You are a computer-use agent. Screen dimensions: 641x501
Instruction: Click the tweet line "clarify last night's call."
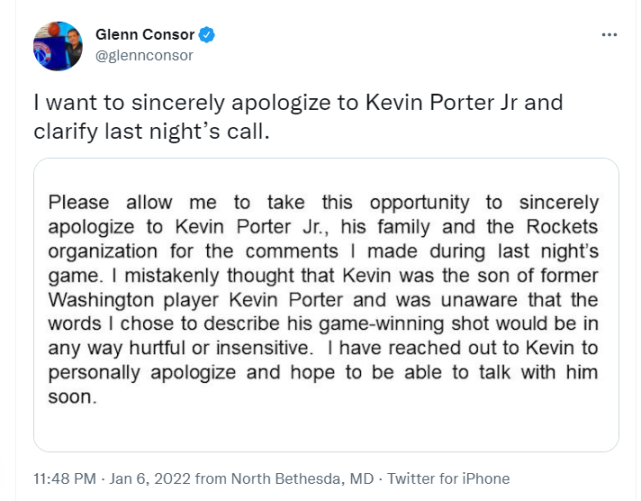click(x=152, y=131)
